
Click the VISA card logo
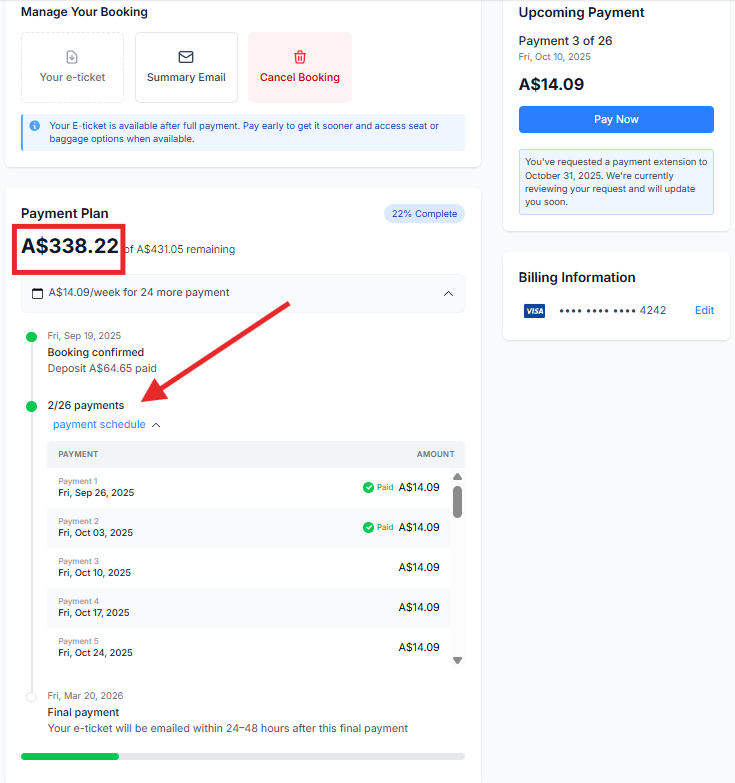point(534,311)
